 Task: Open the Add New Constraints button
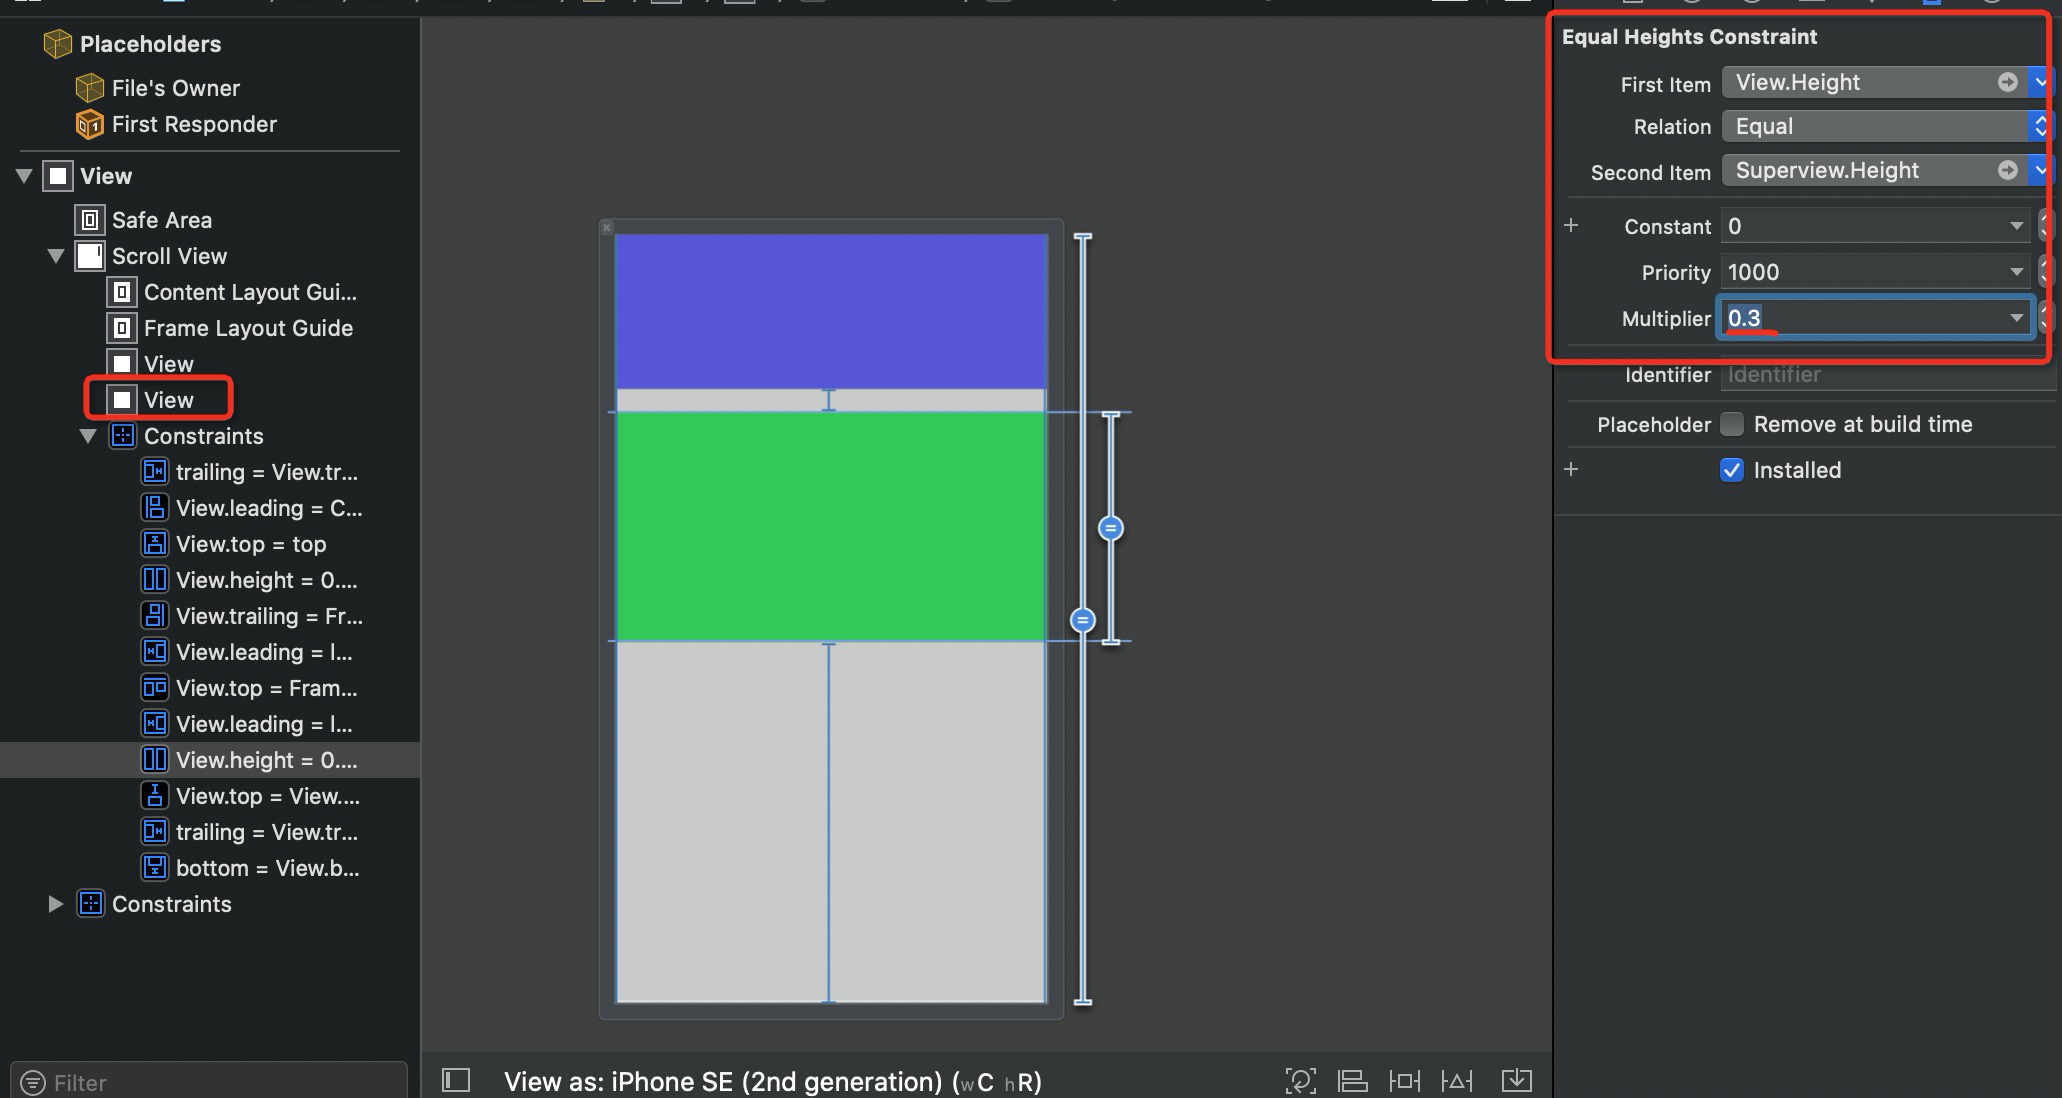[1404, 1081]
